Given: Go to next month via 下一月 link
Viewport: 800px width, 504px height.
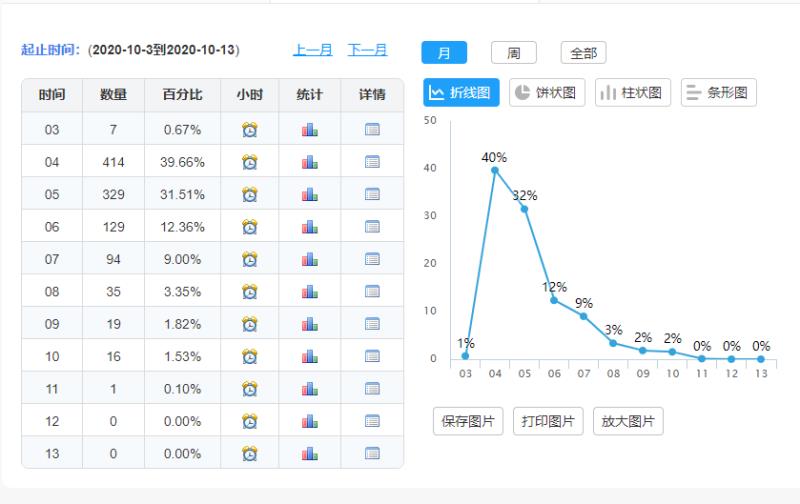Looking at the screenshot, I should pos(368,50).
